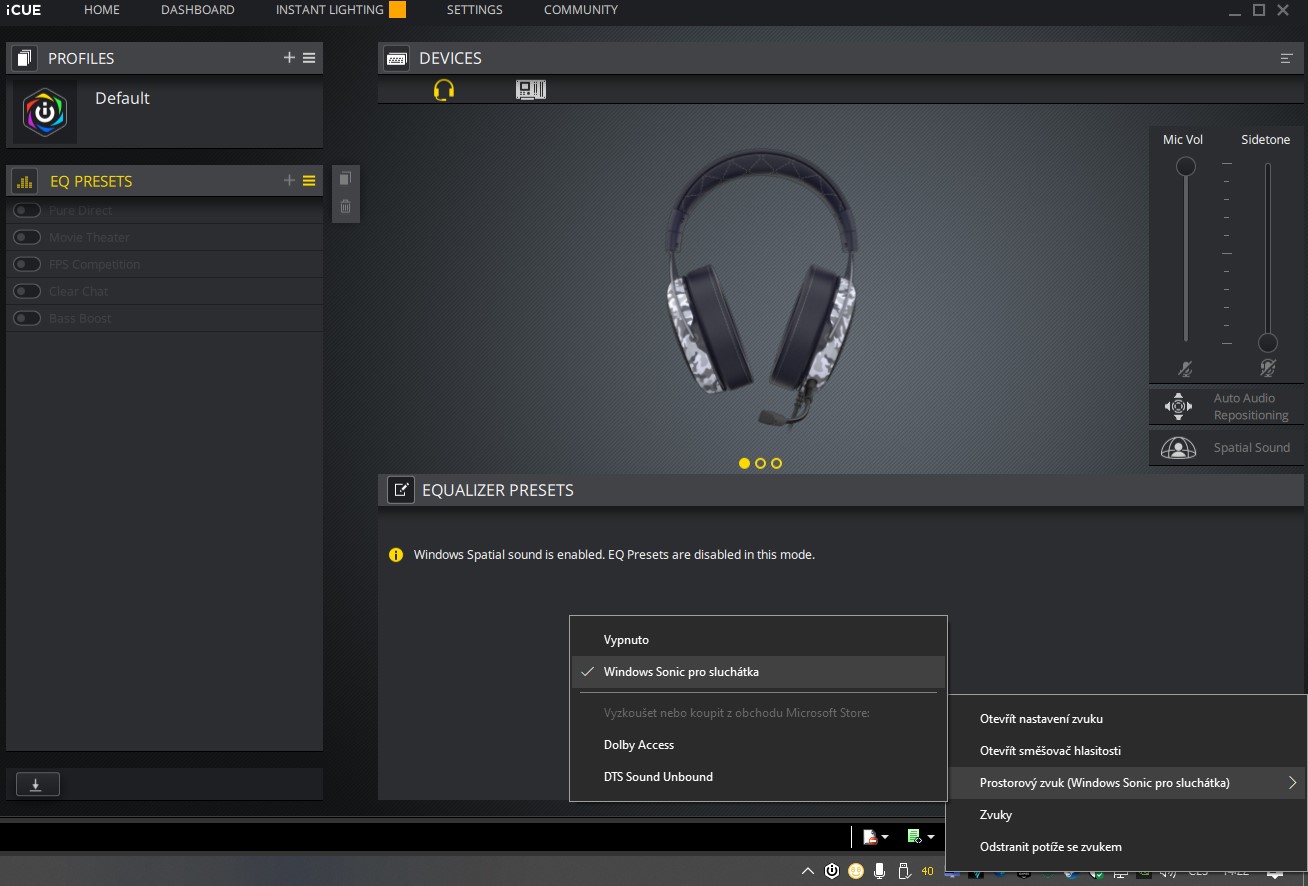The height and width of the screenshot is (886, 1308).
Task: Click the Spatial Sound head icon
Action: [x=1178, y=448]
